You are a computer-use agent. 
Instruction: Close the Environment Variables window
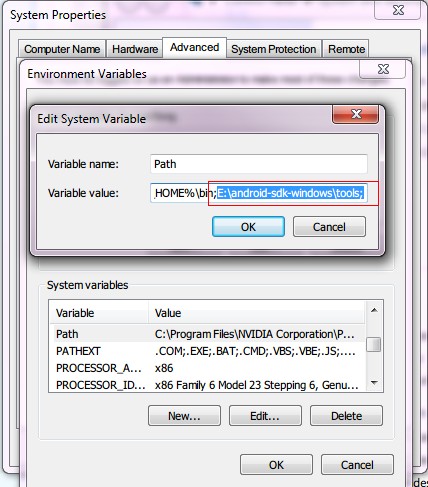[x=383, y=69]
